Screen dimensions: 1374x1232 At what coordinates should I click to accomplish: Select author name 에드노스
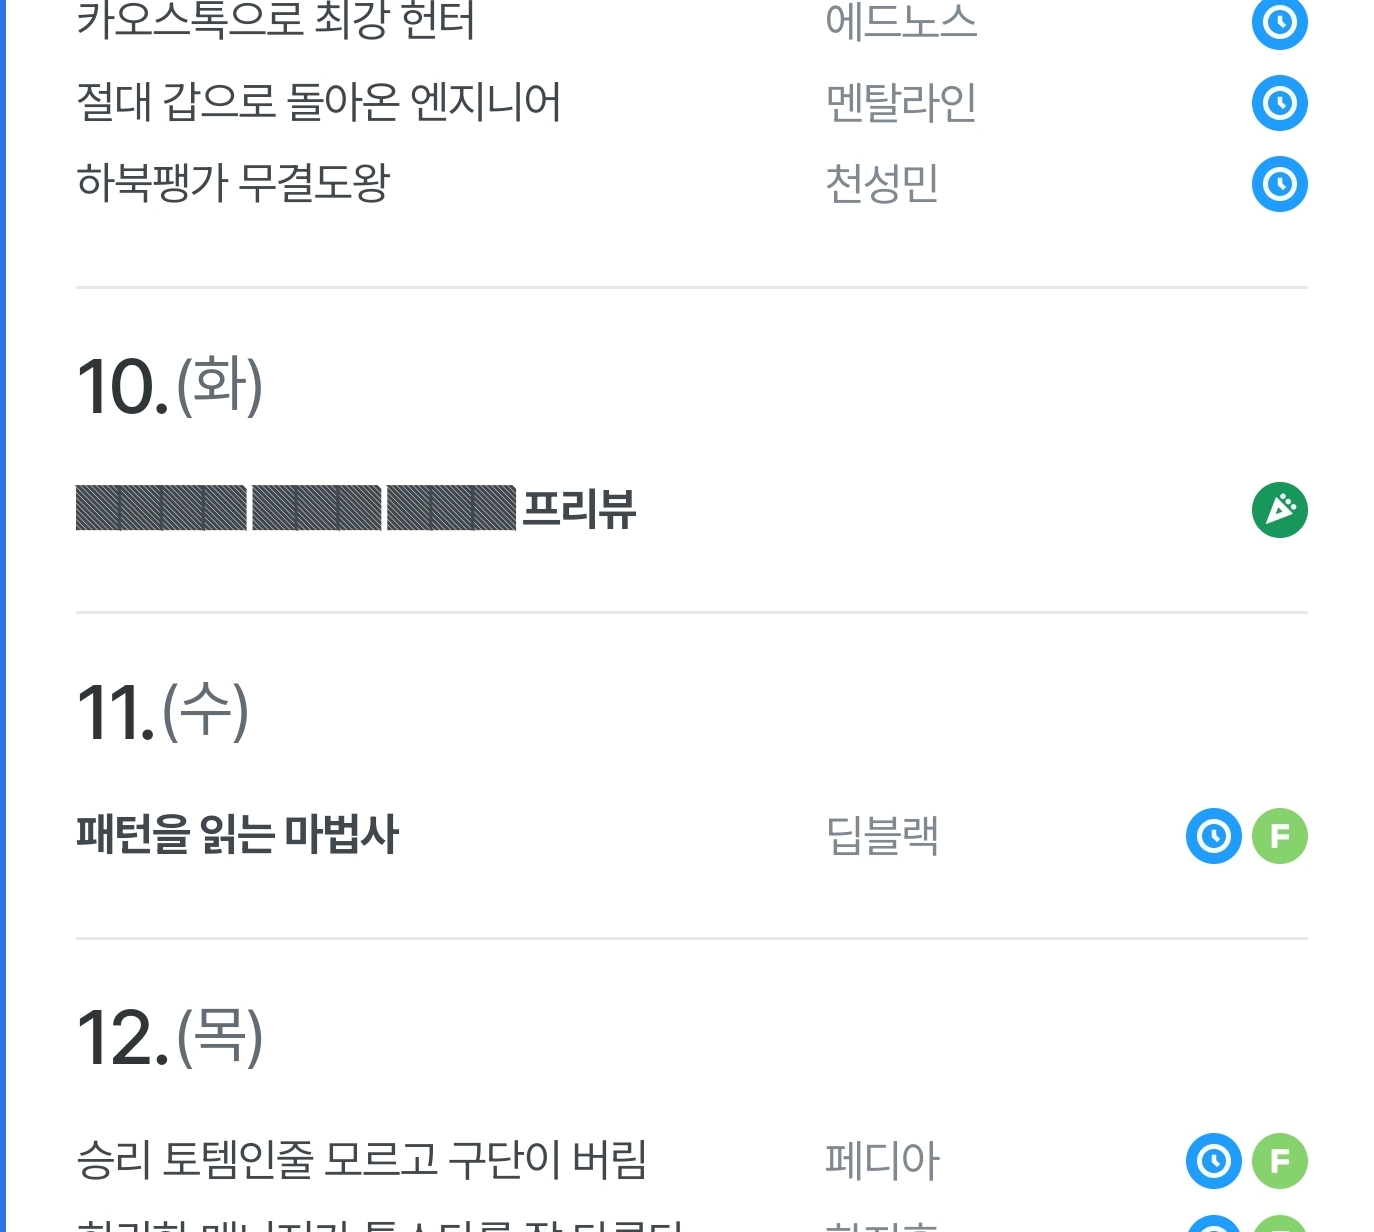pos(901,22)
